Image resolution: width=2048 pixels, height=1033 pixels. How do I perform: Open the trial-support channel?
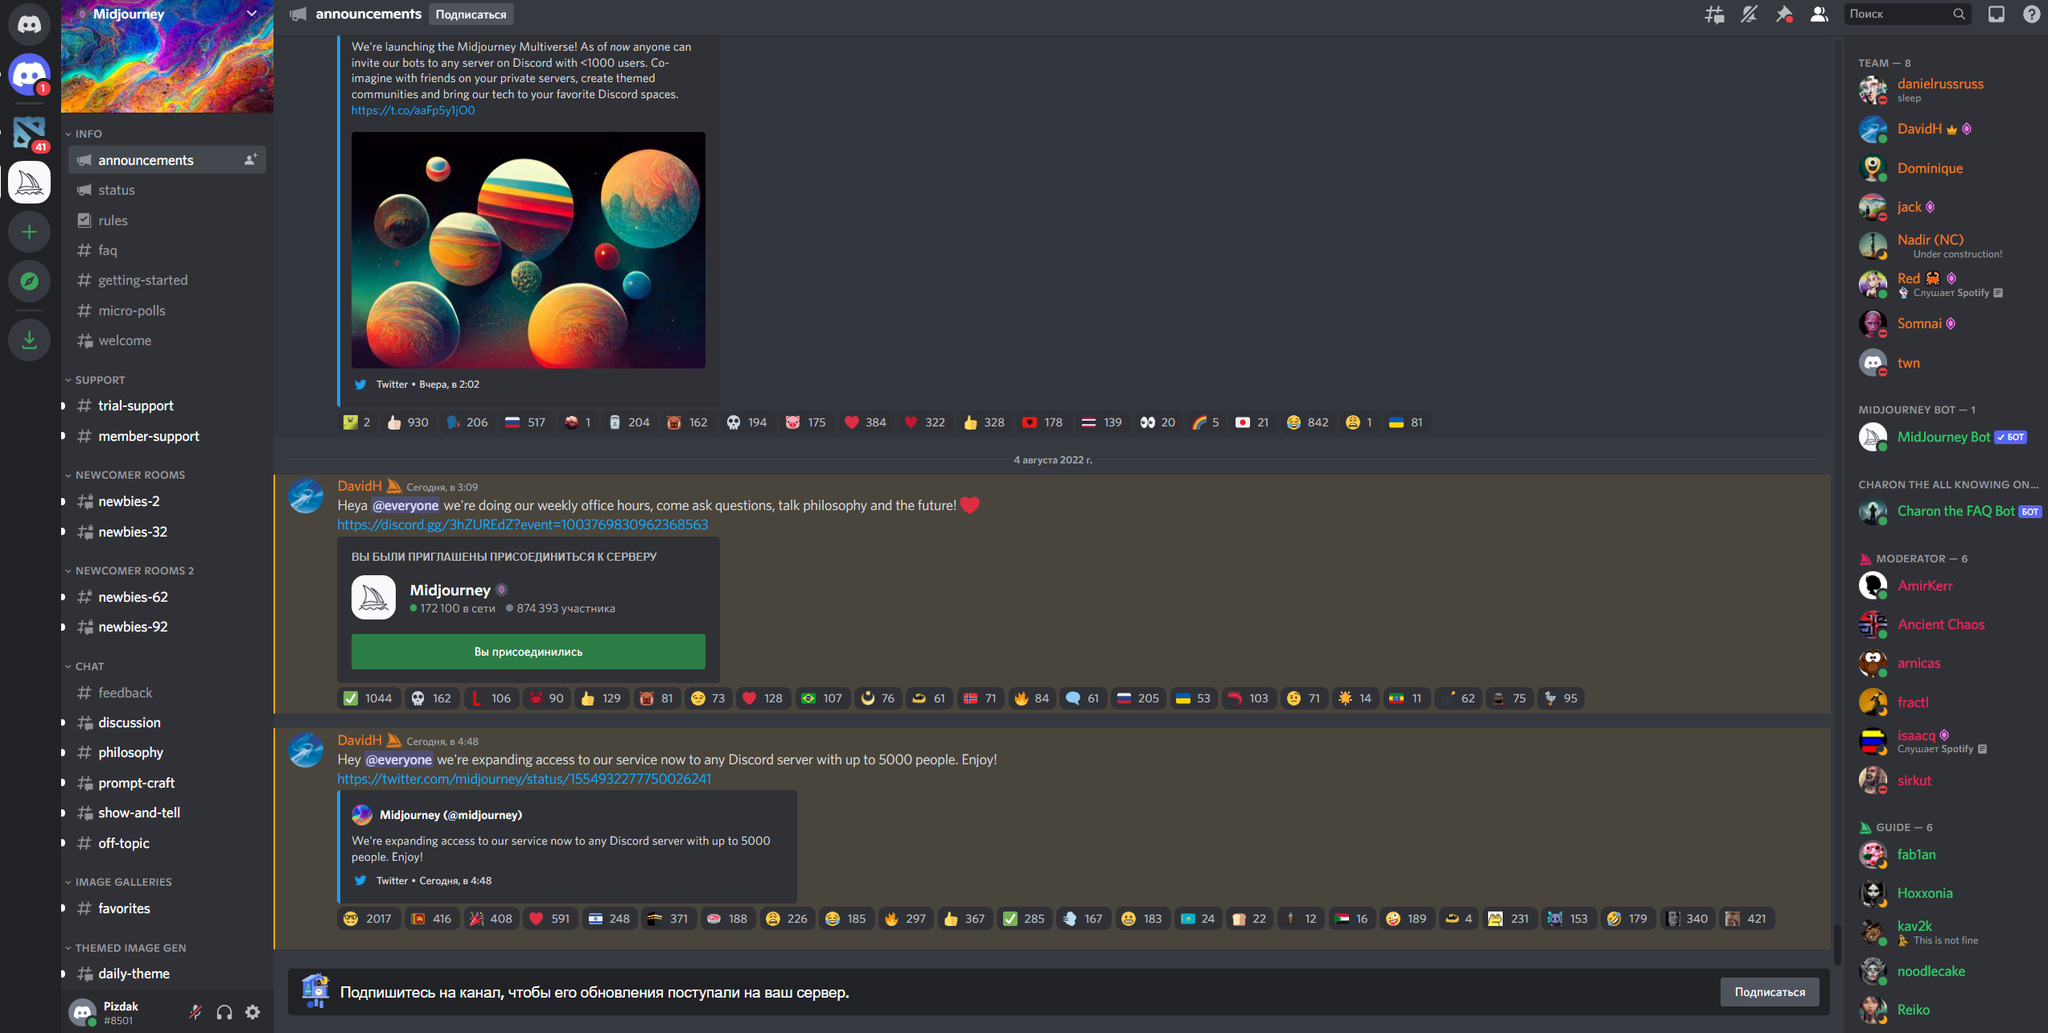pos(167,406)
